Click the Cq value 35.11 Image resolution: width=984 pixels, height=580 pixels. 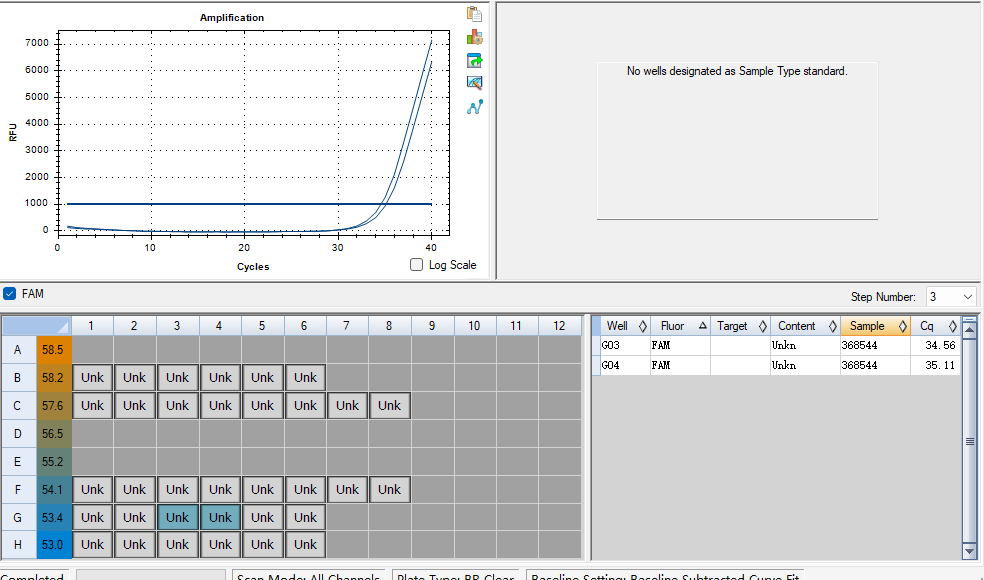coord(940,365)
